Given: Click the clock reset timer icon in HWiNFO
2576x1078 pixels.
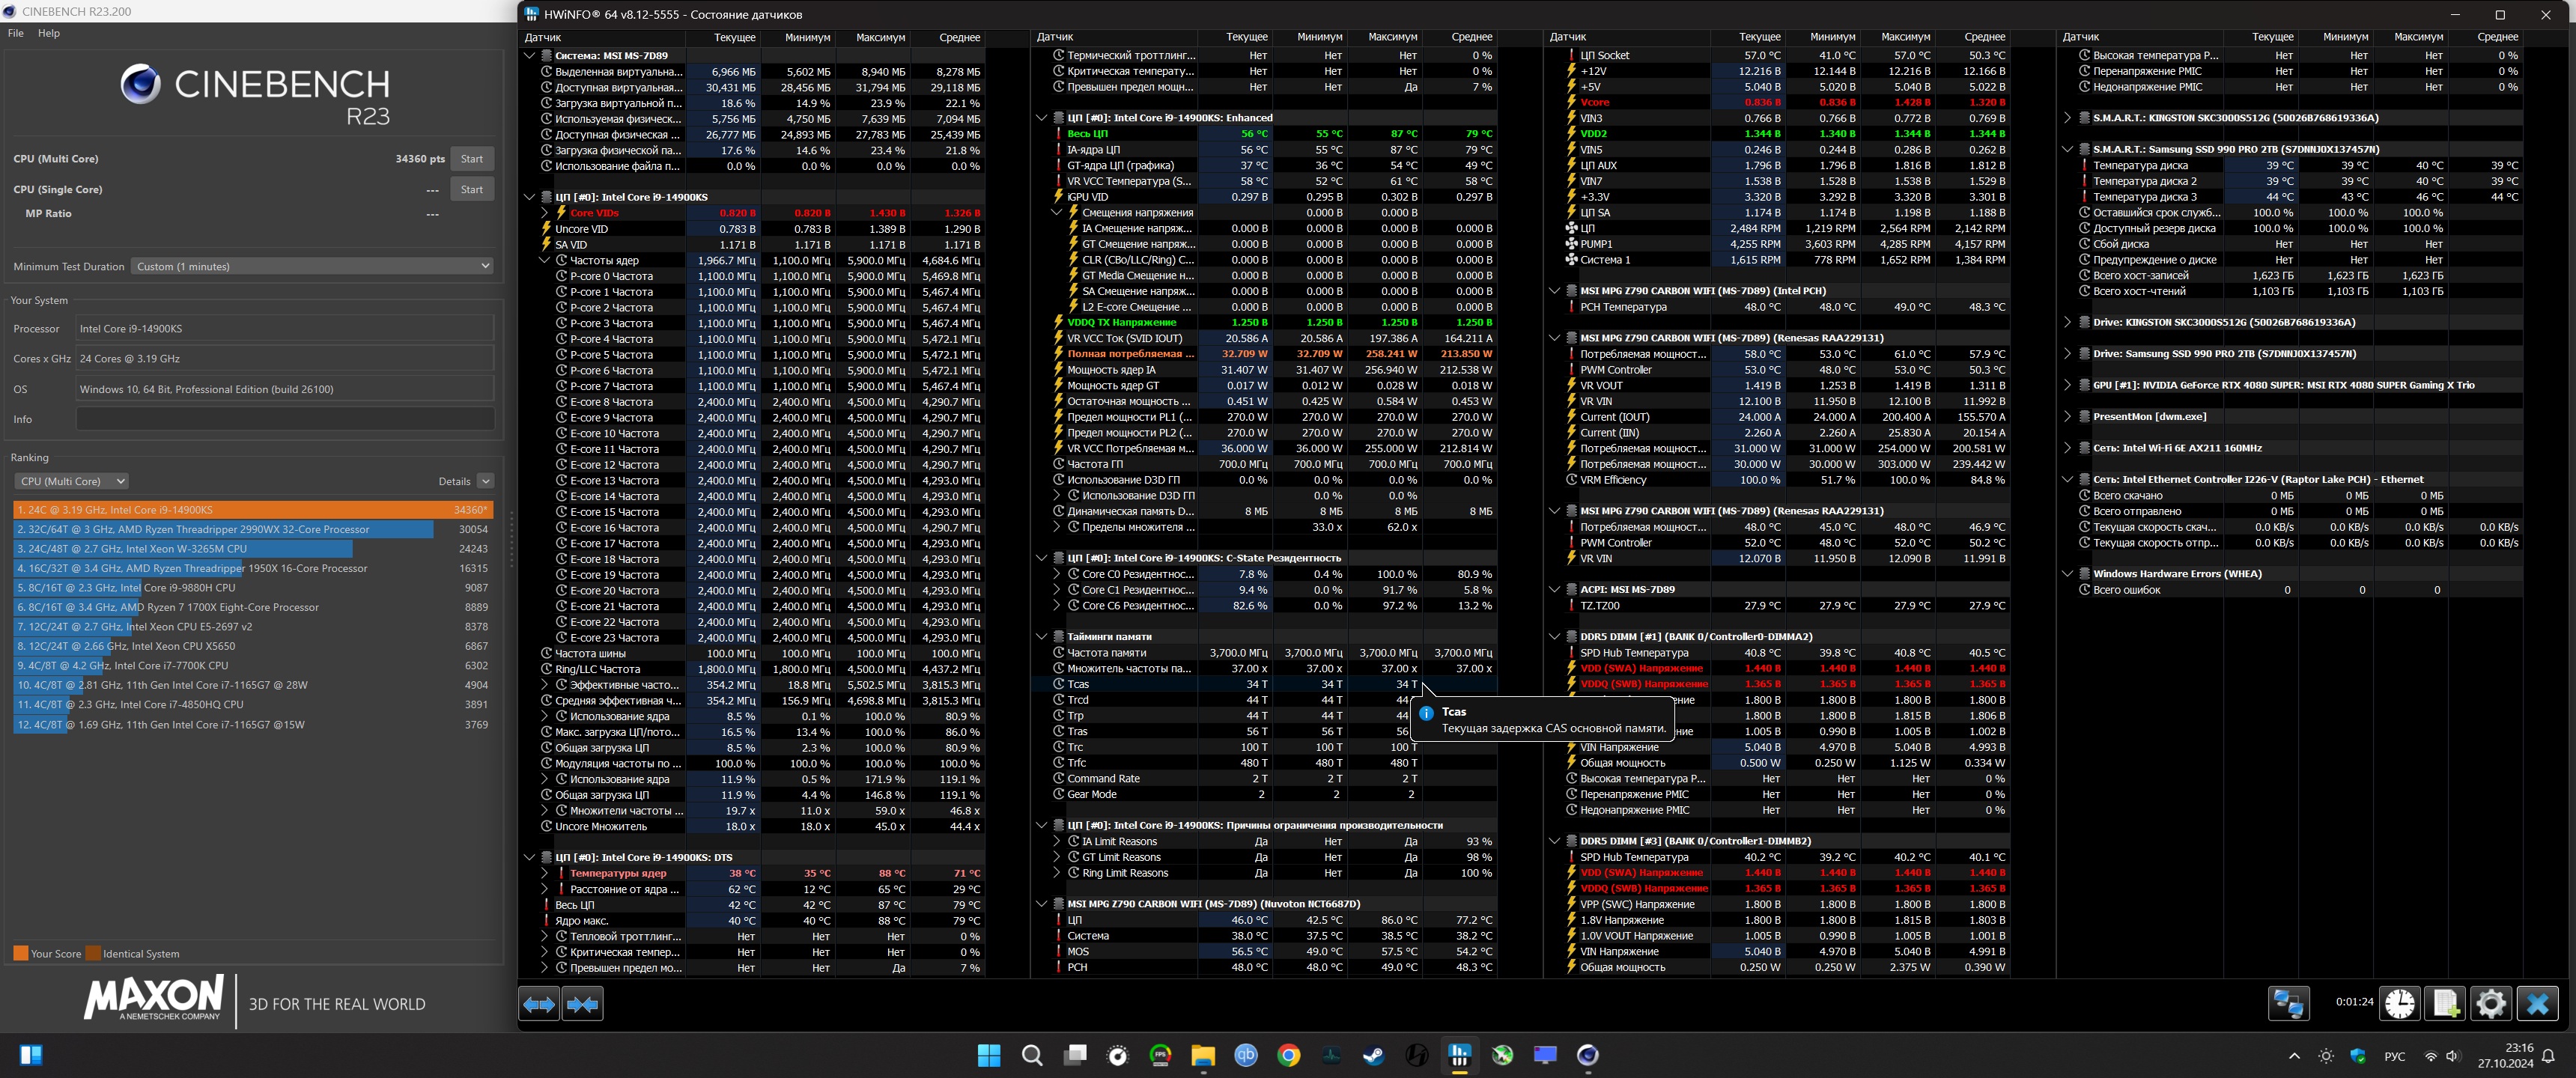Looking at the screenshot, I should click(2400, 1003).
